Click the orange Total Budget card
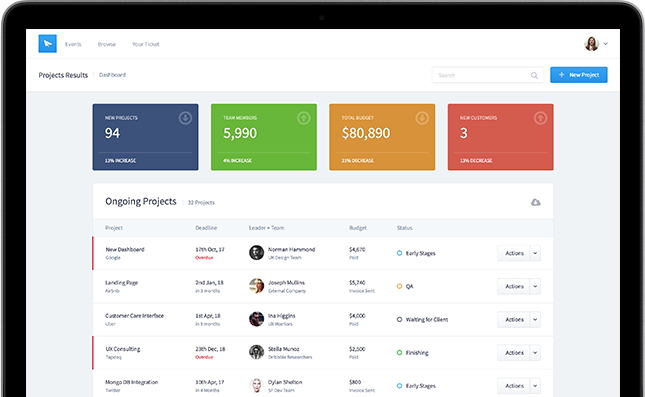 pos(382,137)
